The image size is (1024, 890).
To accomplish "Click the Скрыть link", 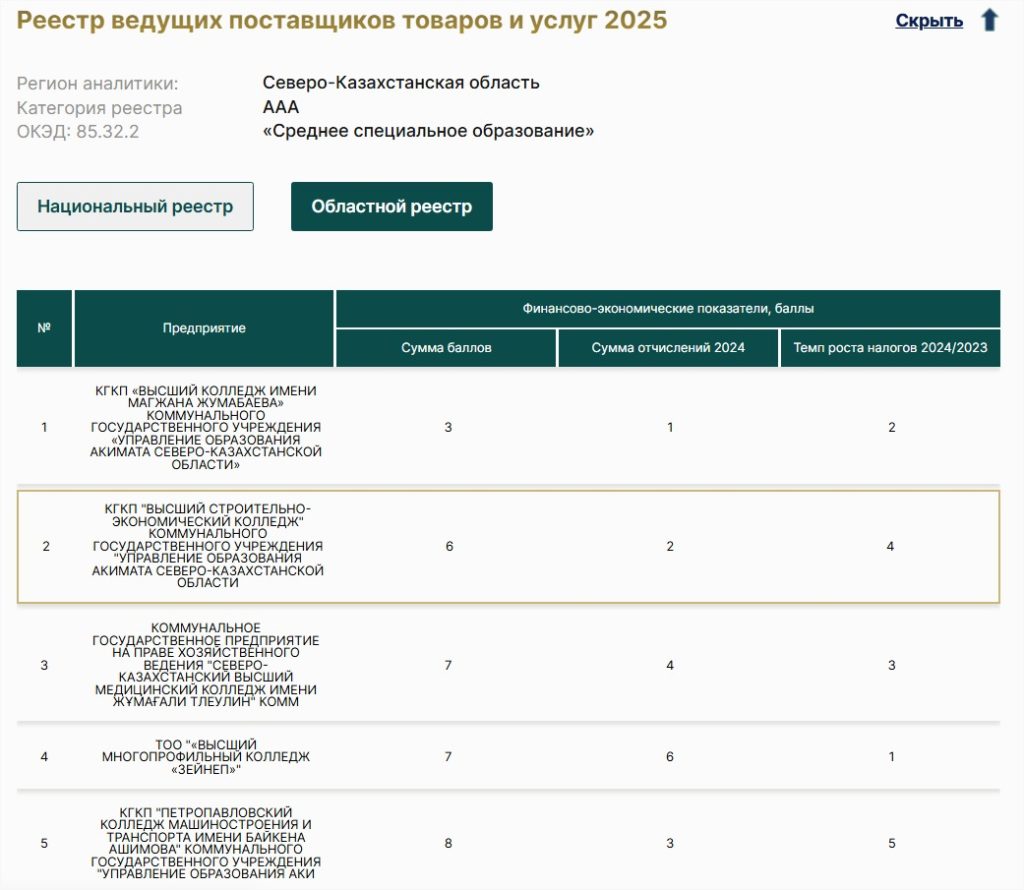I will tap(929, 21).
